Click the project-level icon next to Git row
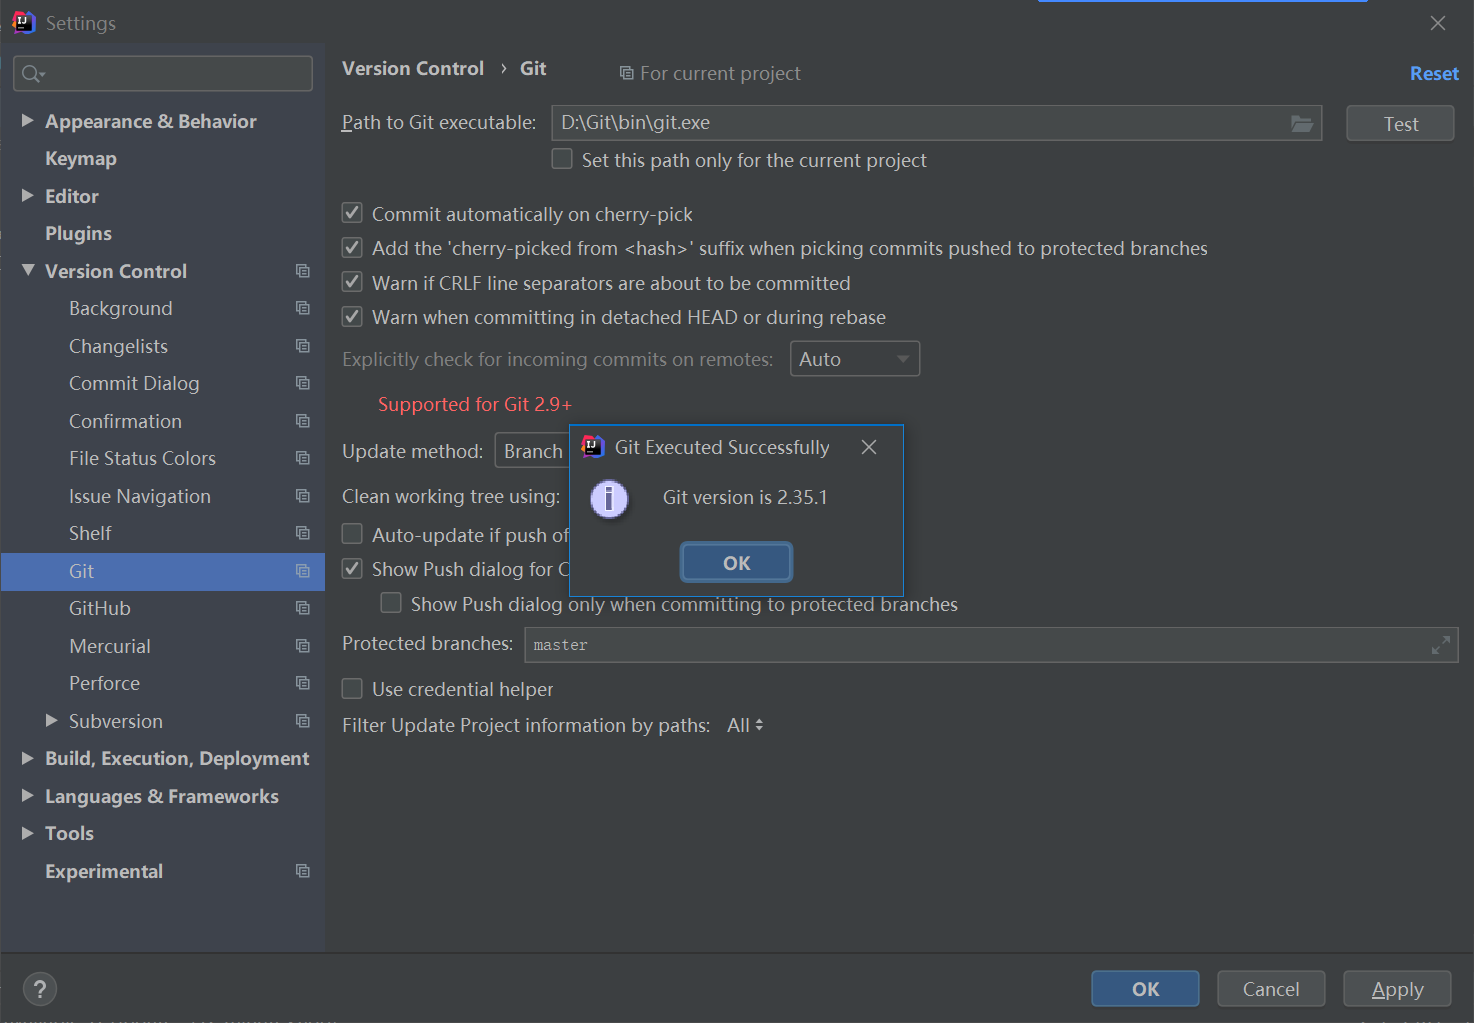 pos(302,571)
